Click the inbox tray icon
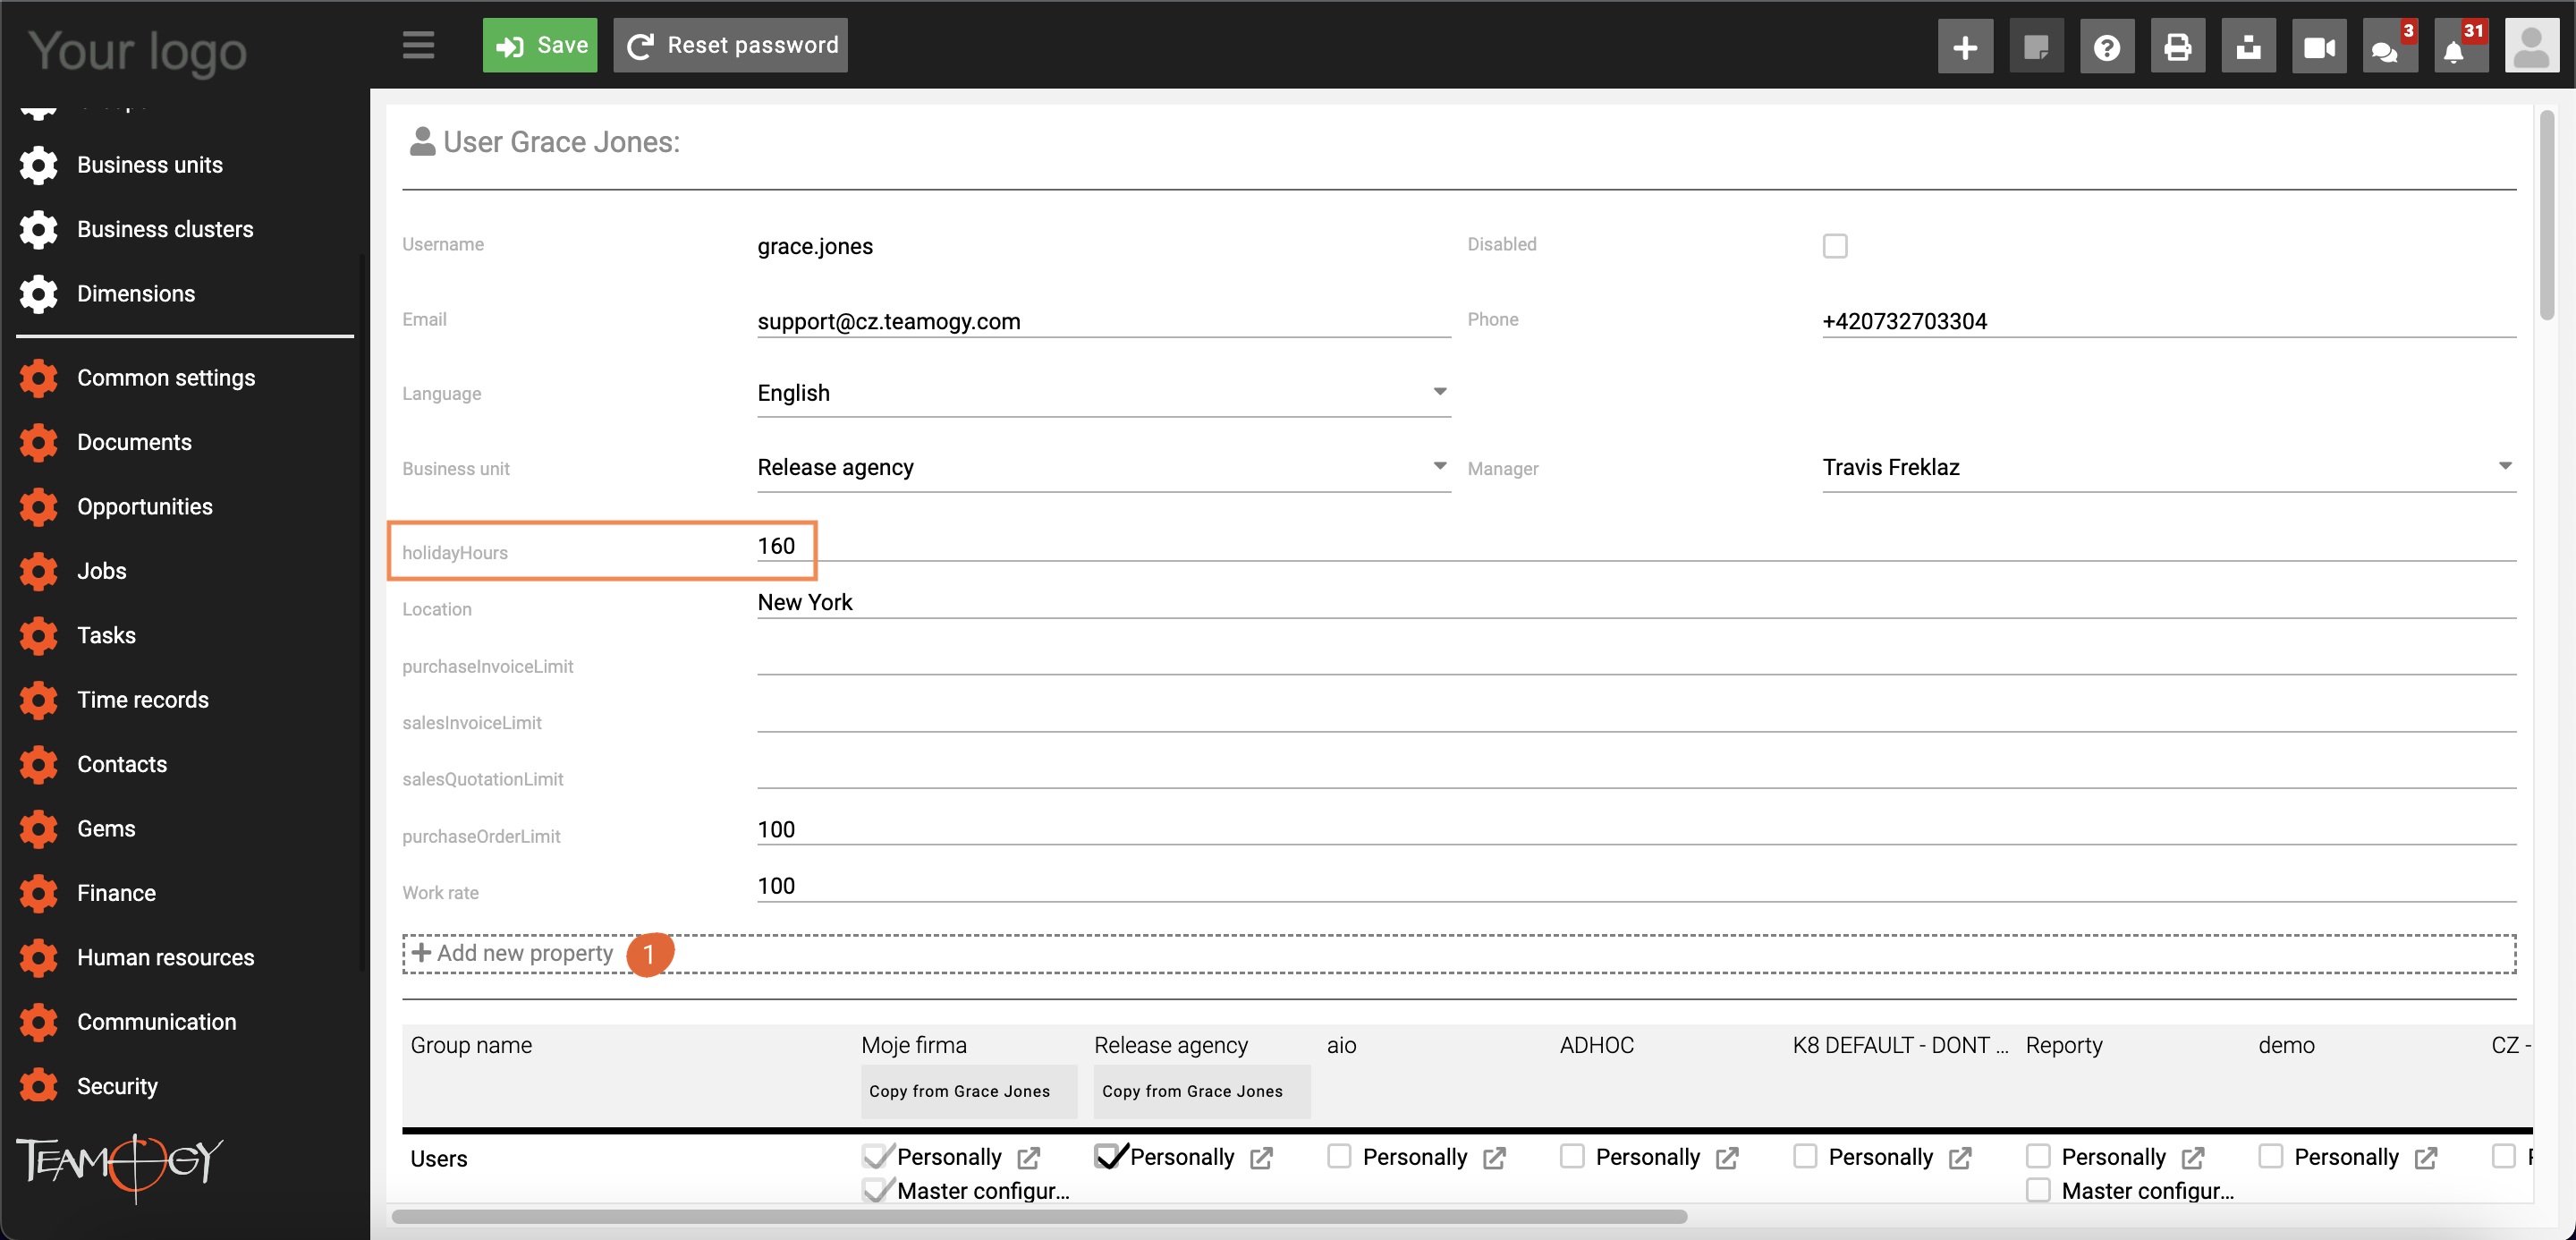This screenshot has height=1240, width=2576. 2249,46
